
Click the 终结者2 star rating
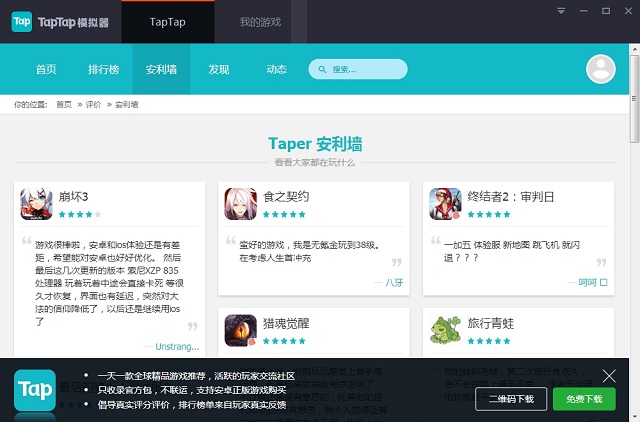pos(489,214)
